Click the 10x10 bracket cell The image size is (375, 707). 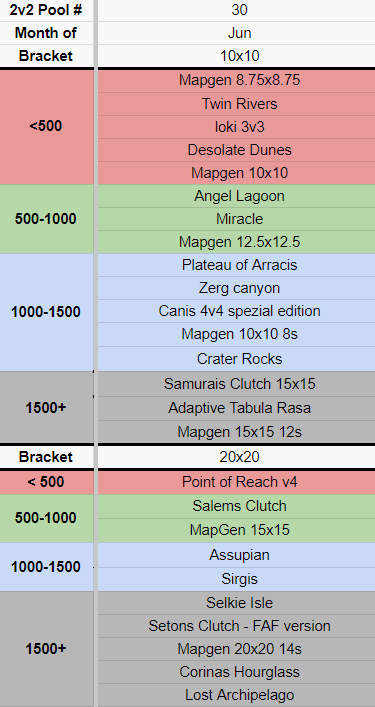pyautogui.click(x=236, y=56)
